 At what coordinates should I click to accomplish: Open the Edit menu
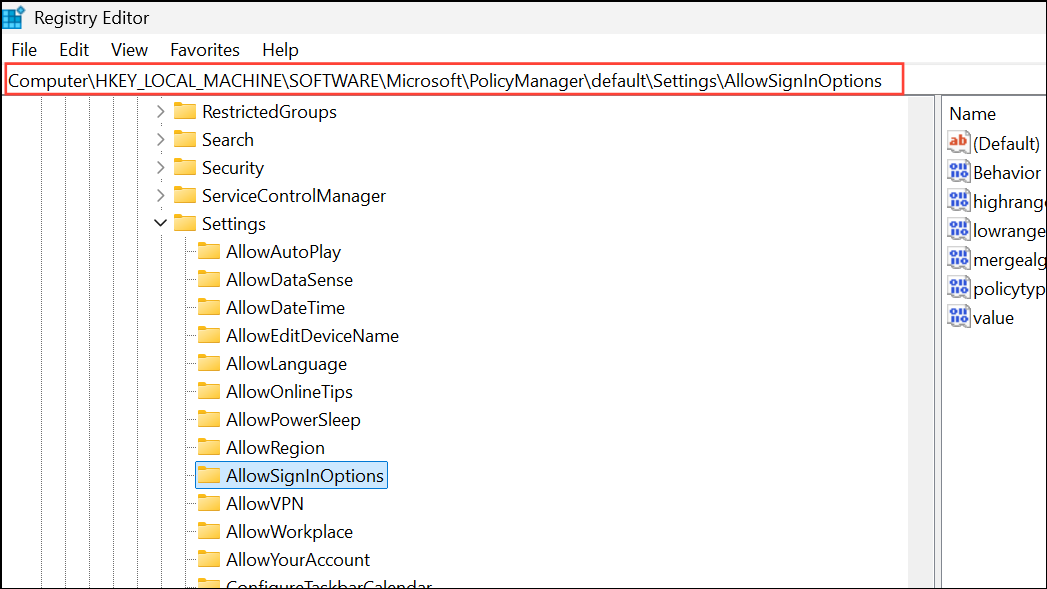pos(73,49)
